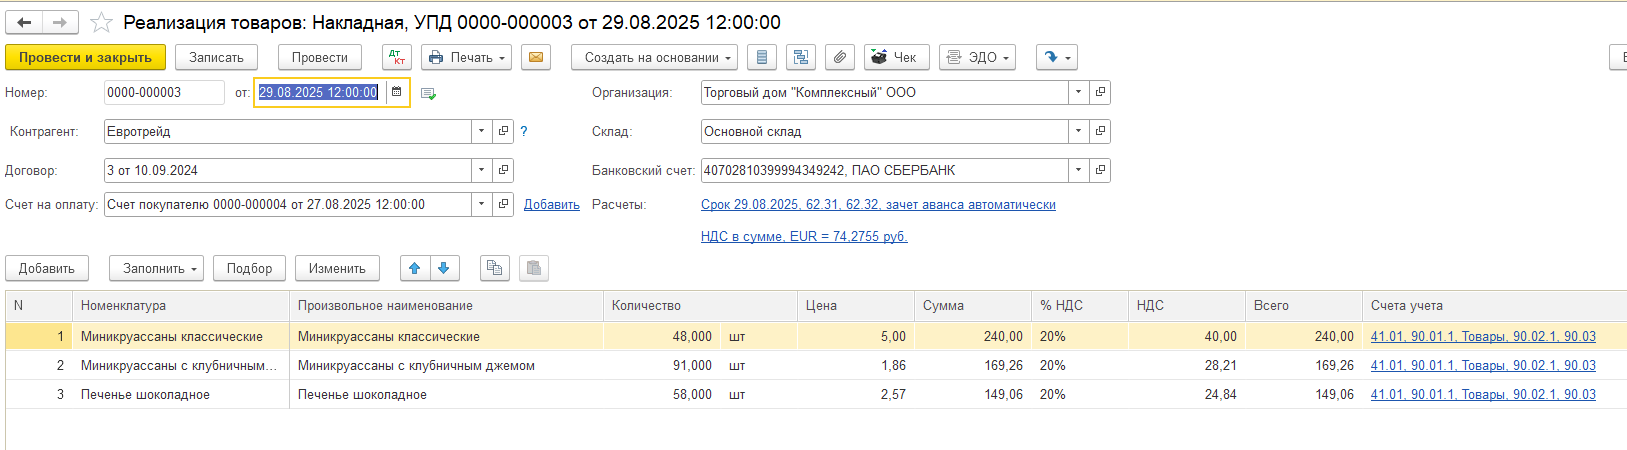Click date field 29.08.2025 12:00:00

pos(319,92)
